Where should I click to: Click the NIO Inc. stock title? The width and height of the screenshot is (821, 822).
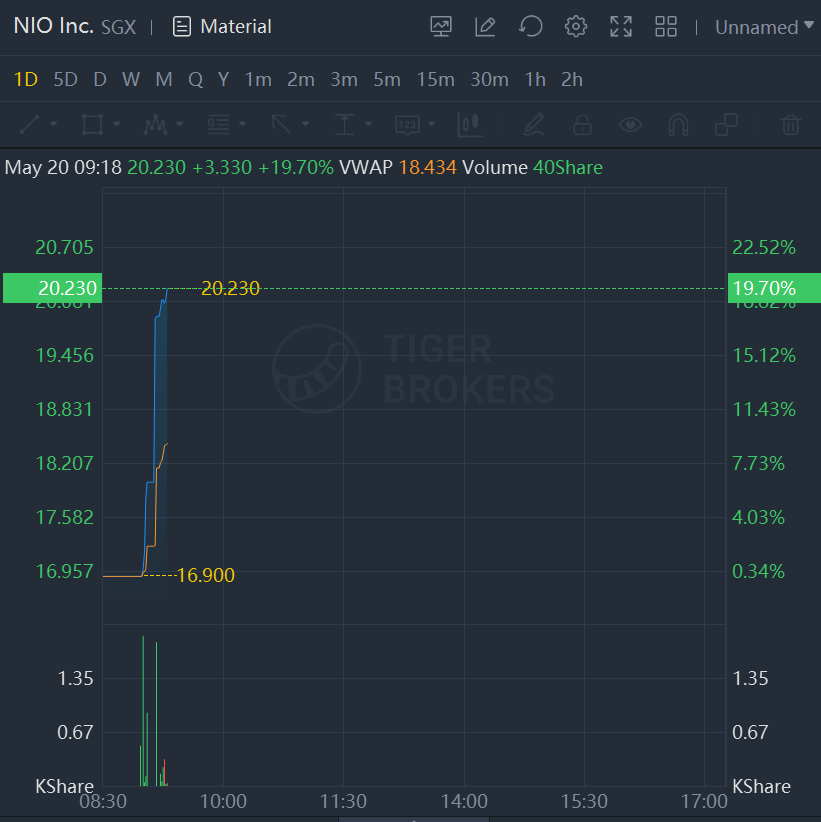(x=53, y=26)
